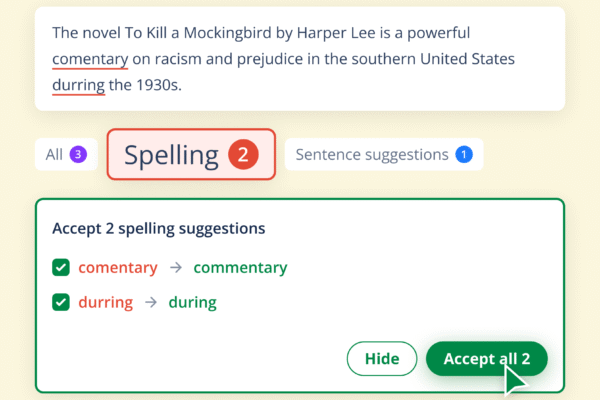
Task: Click the blue 1 badge on Sentence suggestions
Action: point(464,155)
